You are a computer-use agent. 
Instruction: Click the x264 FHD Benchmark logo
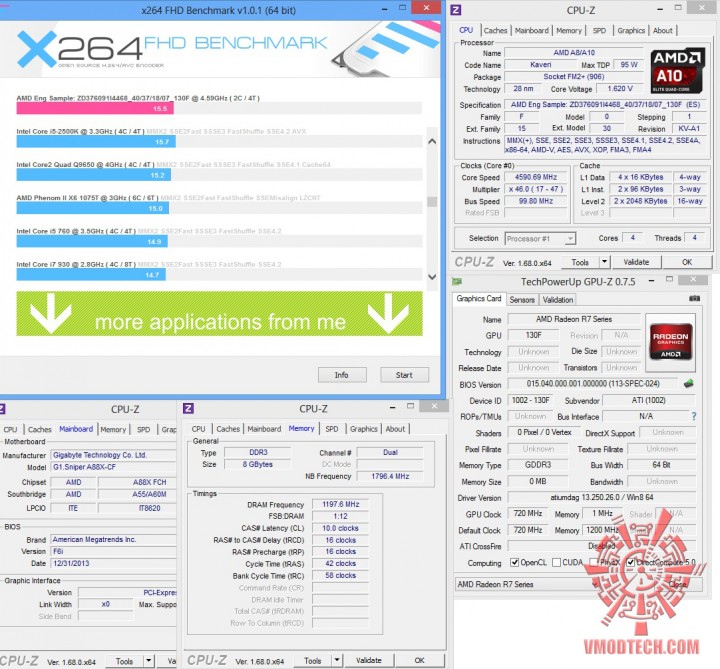click(x=172, y=49)
